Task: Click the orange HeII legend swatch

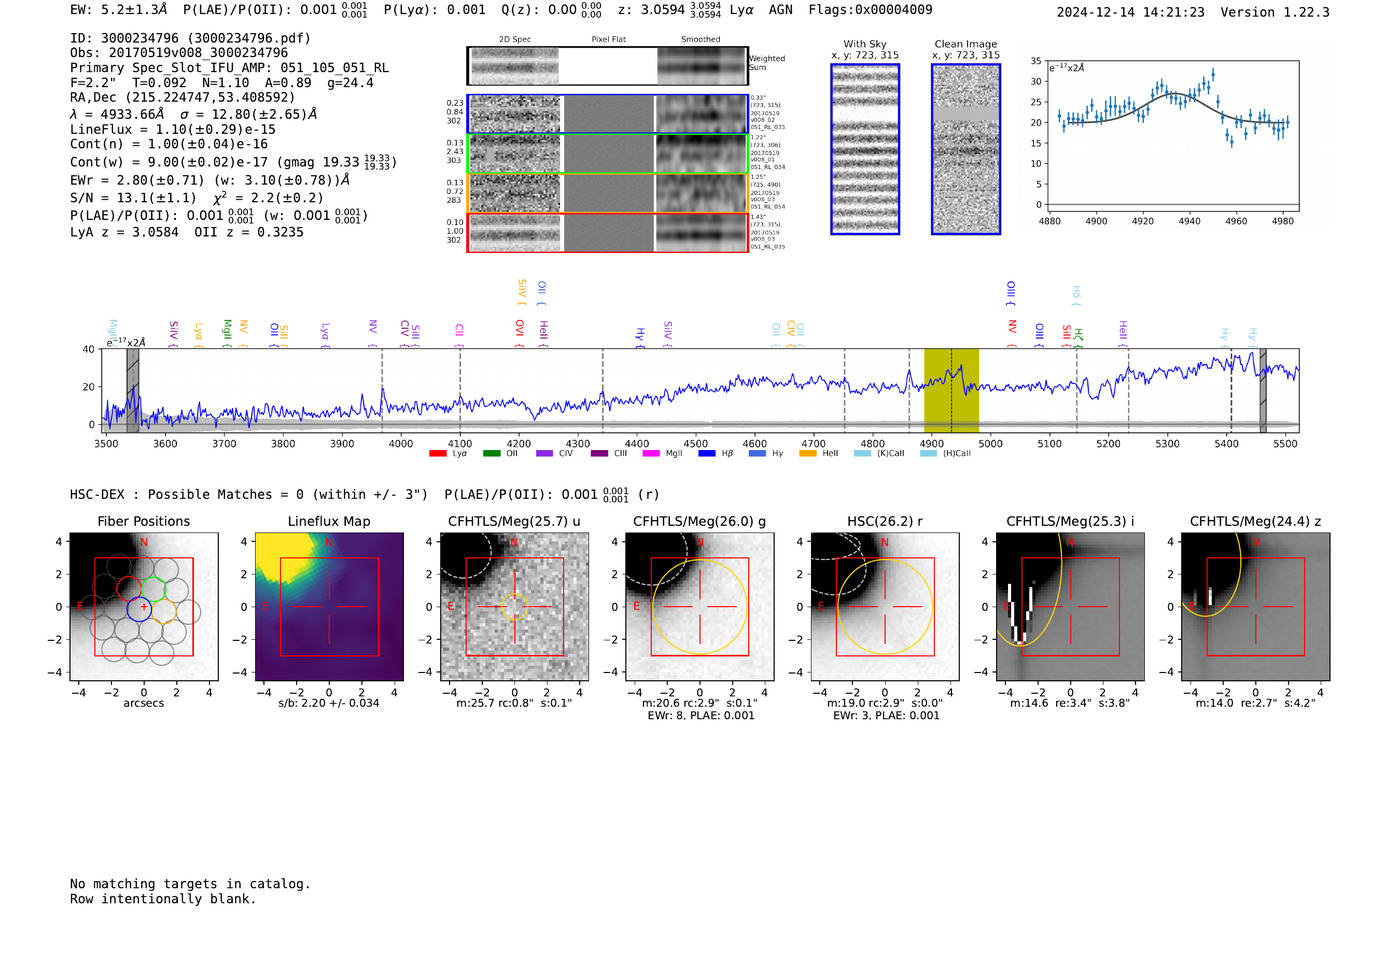Action: coord(808,454)
